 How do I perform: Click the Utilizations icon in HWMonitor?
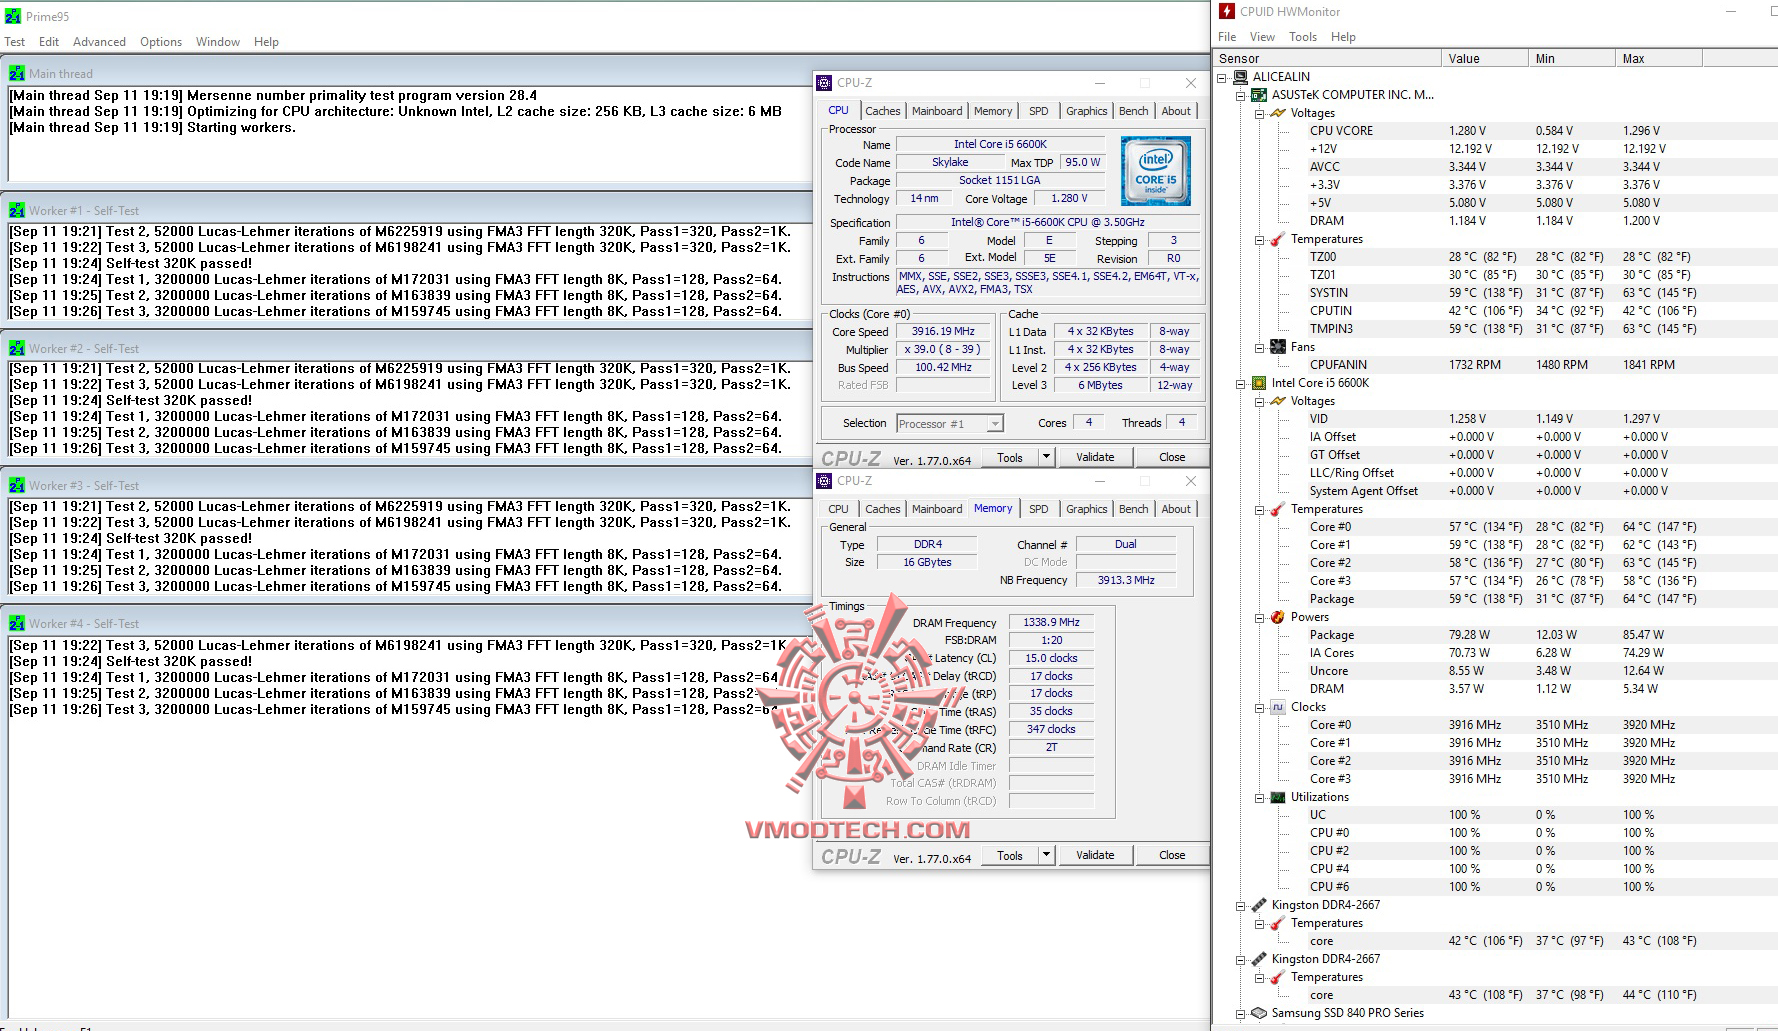[x=1278, y=797]
